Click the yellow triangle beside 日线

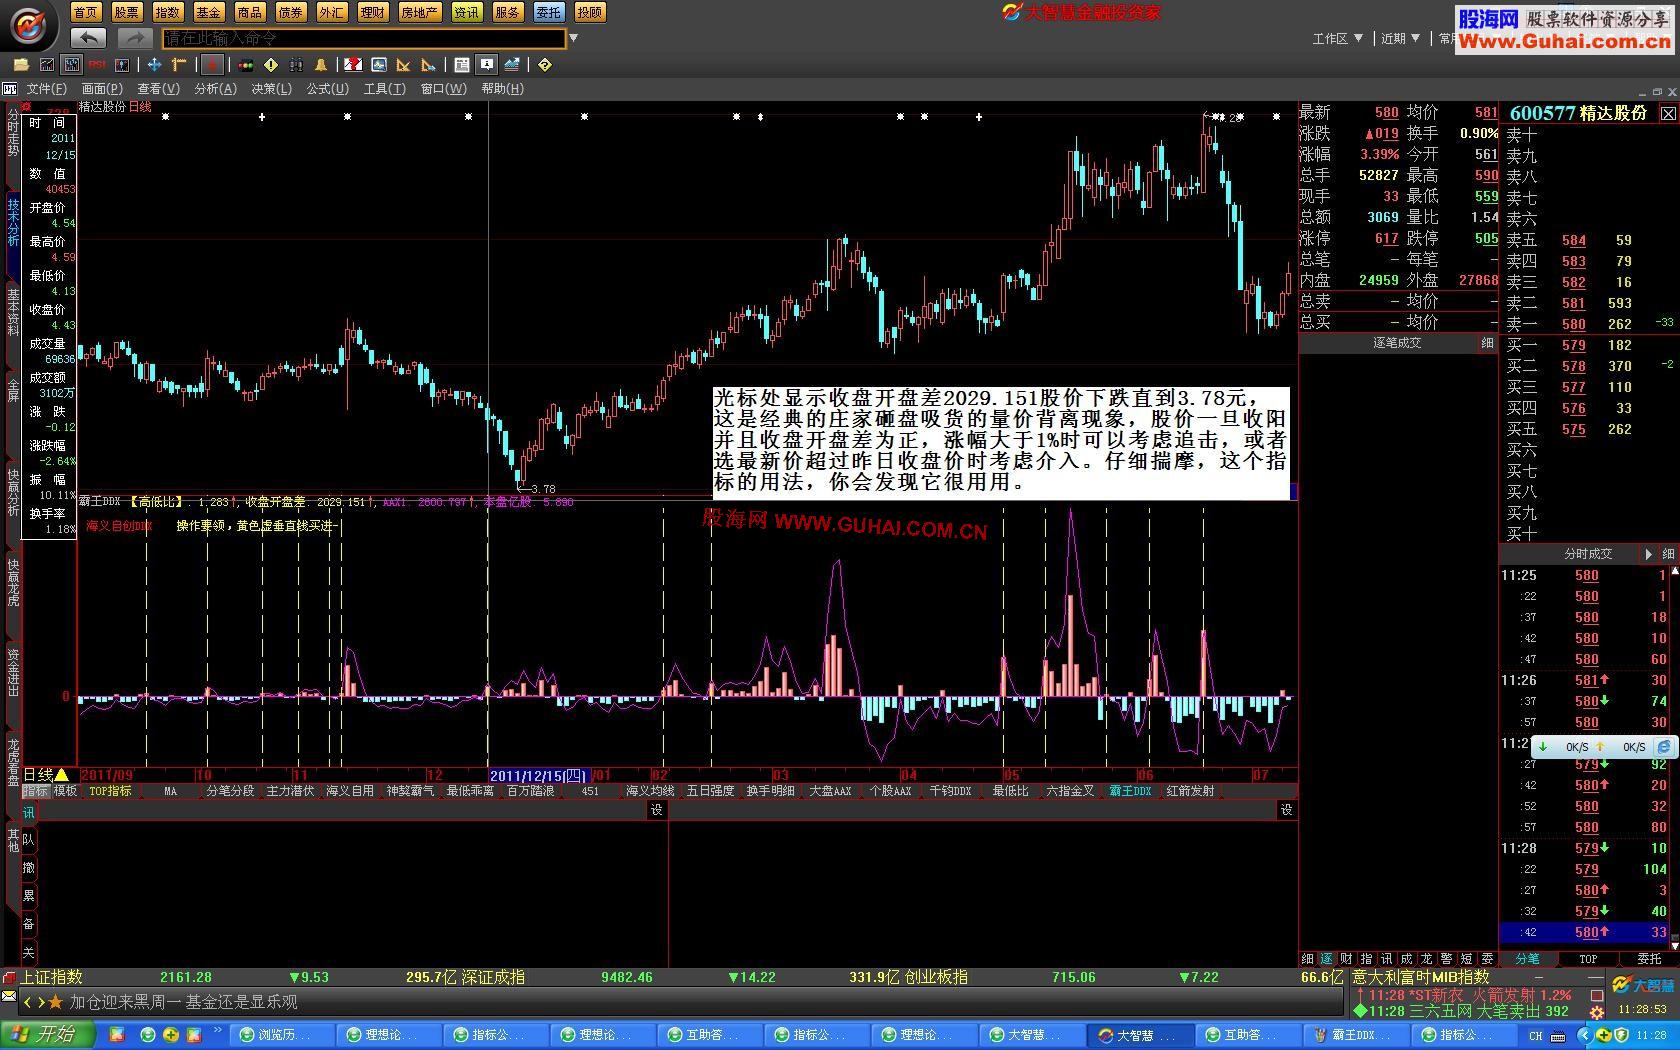(x=62, y=775)
